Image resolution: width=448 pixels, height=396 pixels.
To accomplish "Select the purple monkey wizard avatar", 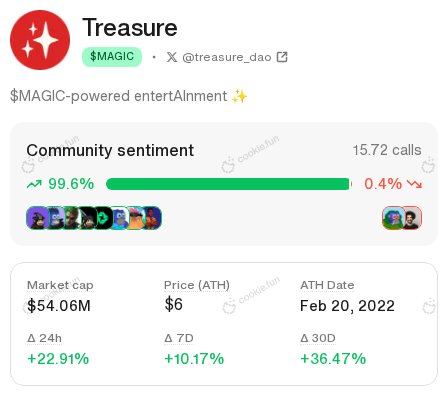I will coord(35,218).
